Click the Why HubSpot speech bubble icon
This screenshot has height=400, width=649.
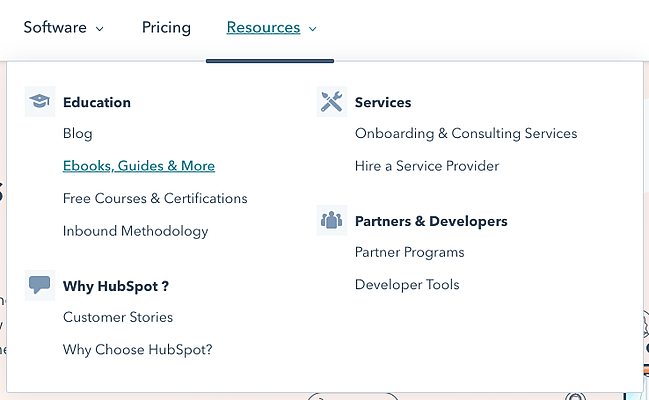point(40,285)
